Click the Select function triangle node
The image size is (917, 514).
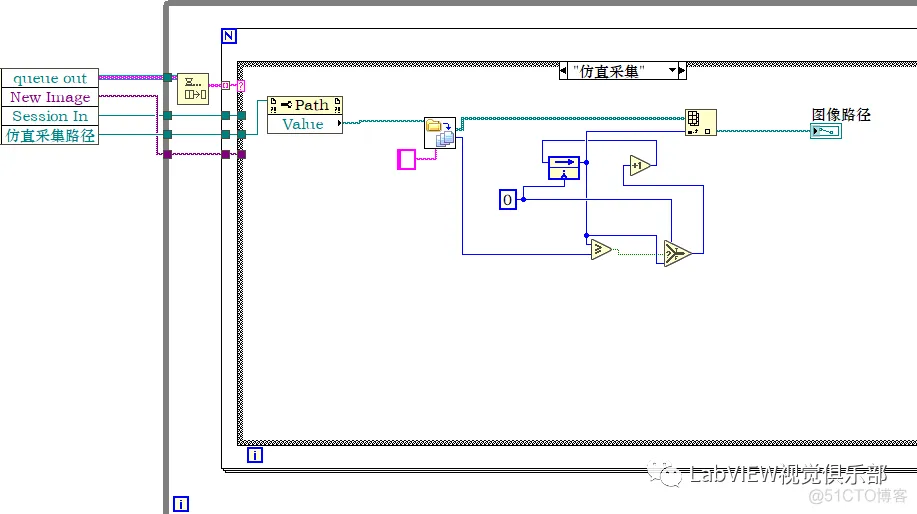[x=677, y=254]
